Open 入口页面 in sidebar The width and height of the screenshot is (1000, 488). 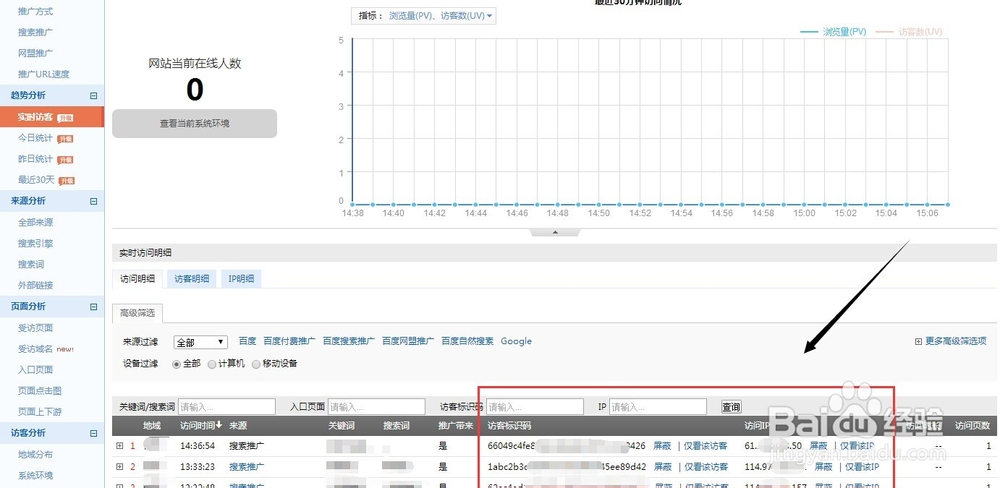35,369
